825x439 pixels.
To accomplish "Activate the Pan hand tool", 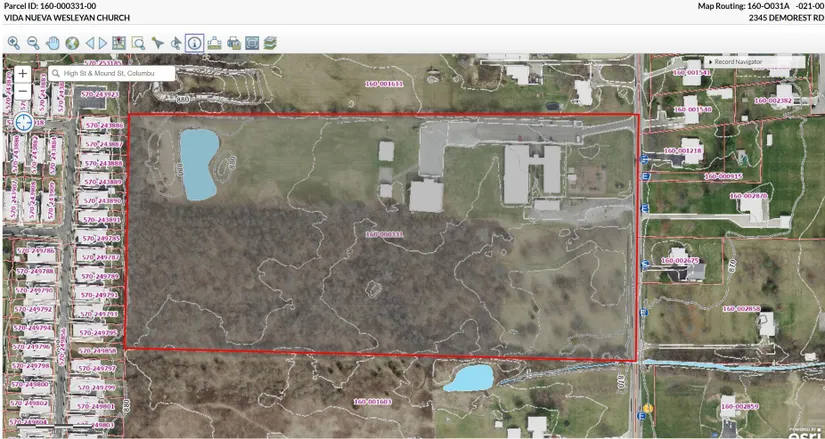I will tap(52, 43).
